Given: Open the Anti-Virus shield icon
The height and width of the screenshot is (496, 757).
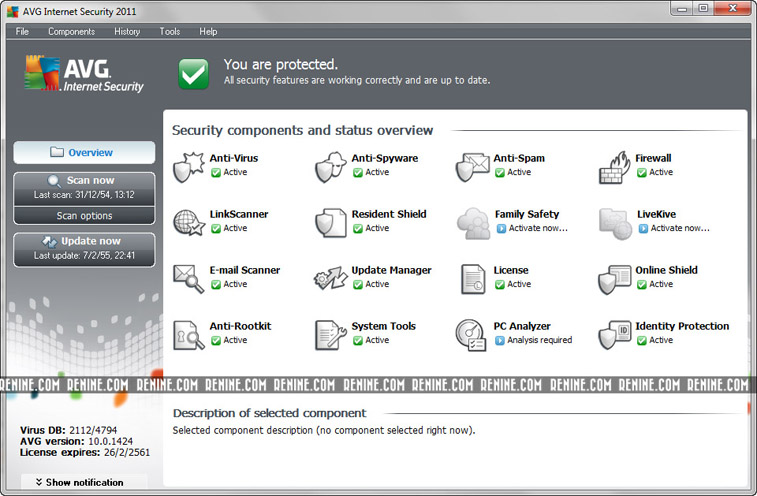Looking at the screenshot, I should point(189,167).
